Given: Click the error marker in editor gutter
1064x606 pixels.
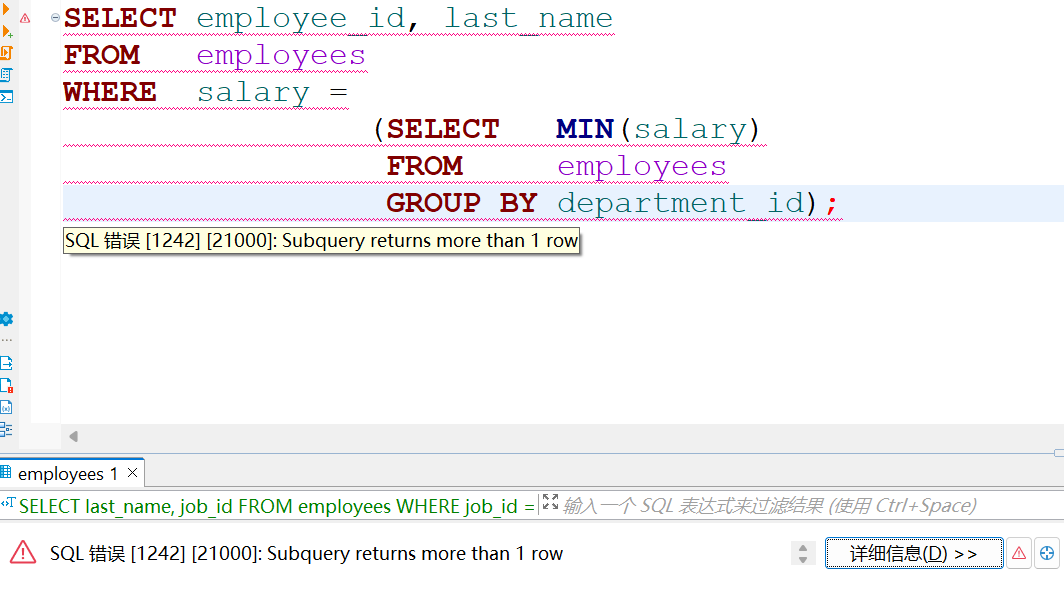Looking at the screenshot, I should tap(25, 18).
